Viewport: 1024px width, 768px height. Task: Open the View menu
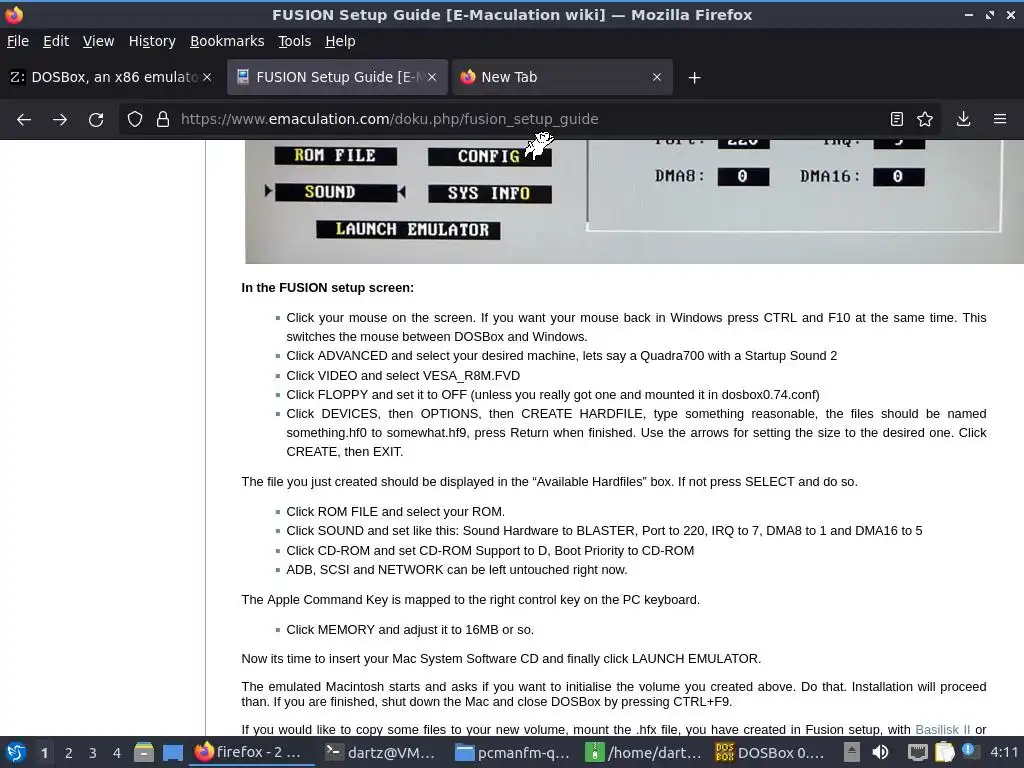click(98, 41)
